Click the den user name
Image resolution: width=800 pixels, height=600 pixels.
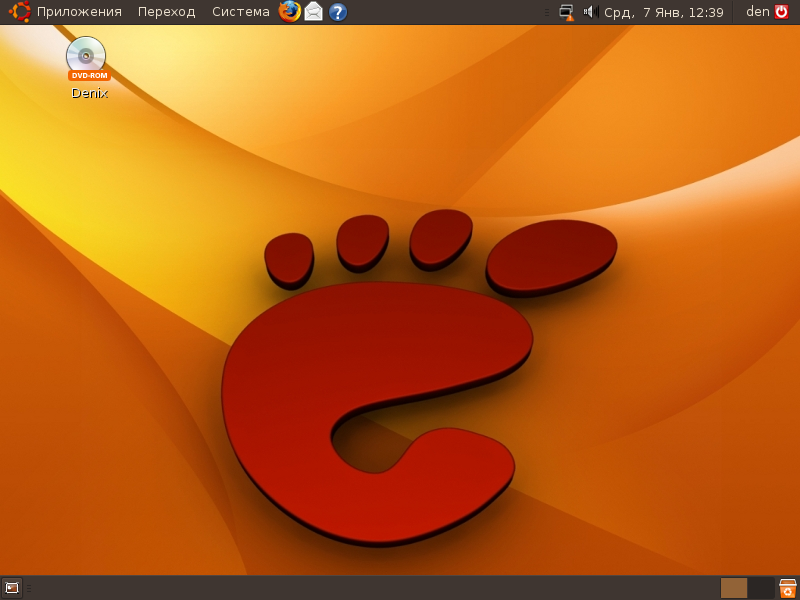pos(758,12)
